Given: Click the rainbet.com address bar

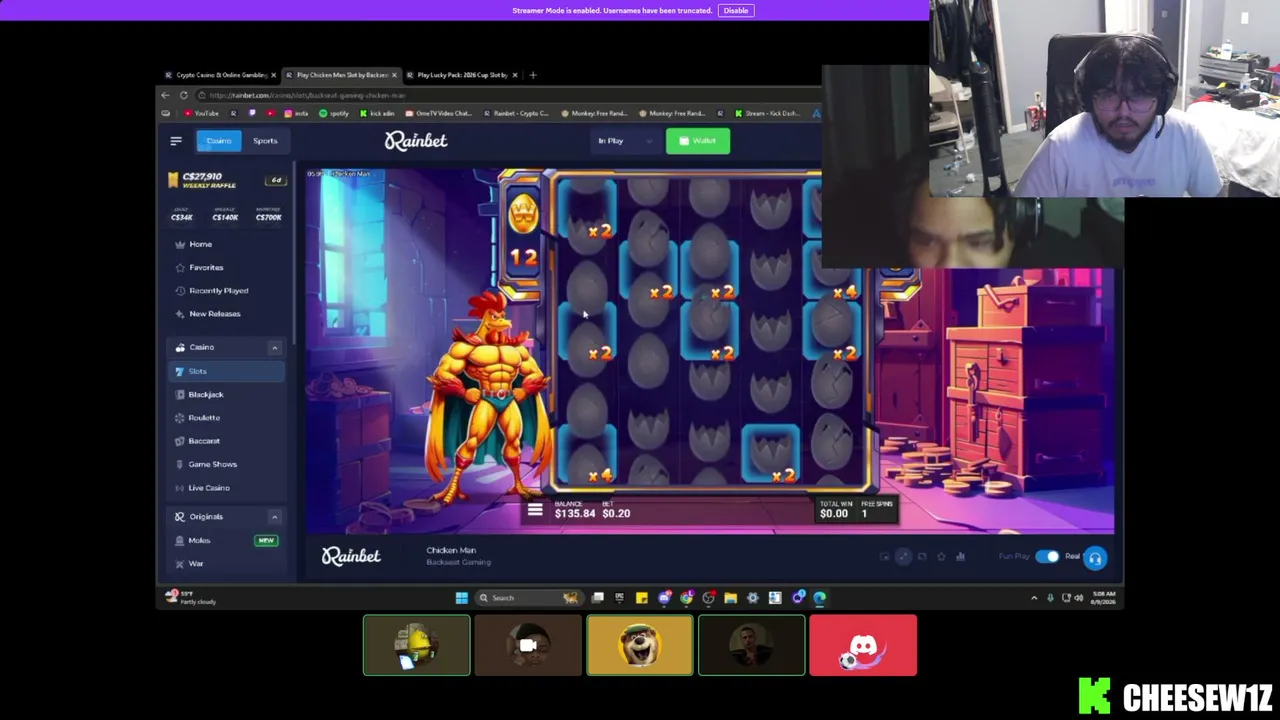Looking at the screenshot, I should [x=505, y=95].
